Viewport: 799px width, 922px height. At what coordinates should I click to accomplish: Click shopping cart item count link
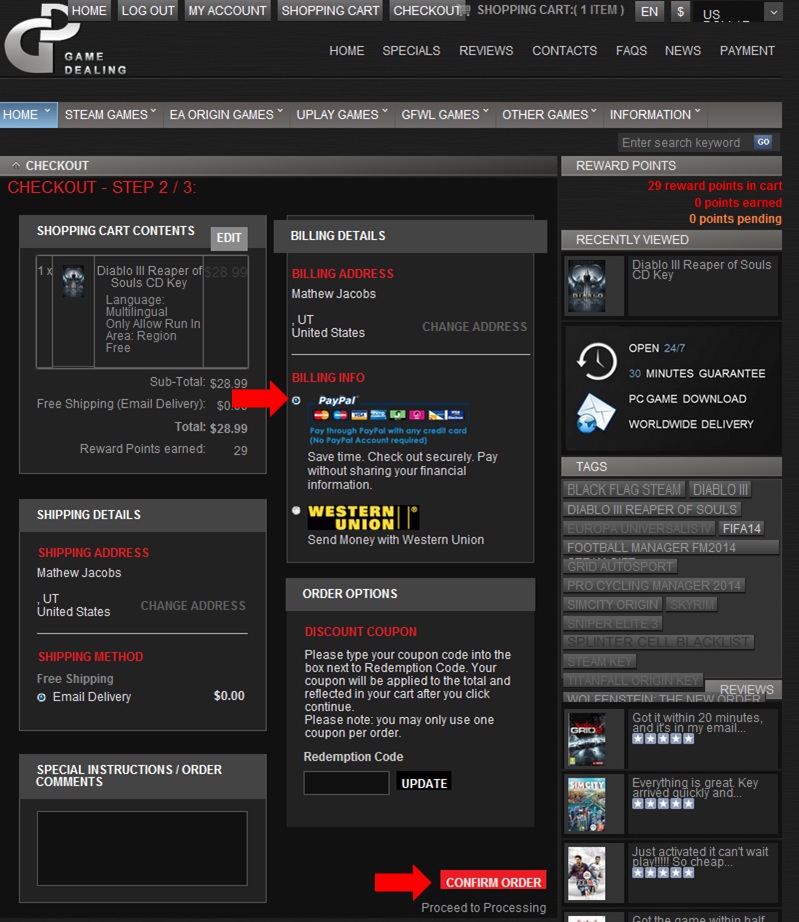pyautogui.click(x=550, y=10)
